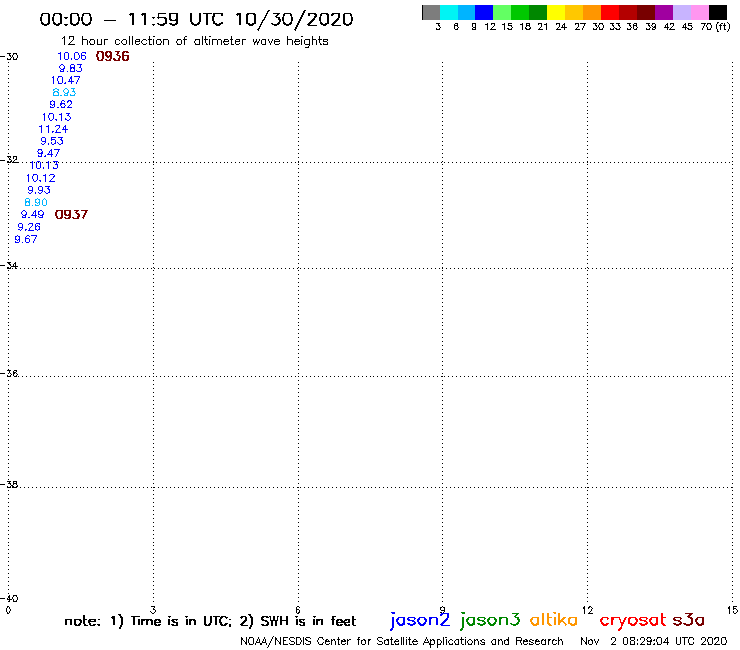
Task: Select the wave height value 10.47
Action: [x=65, y=80]
